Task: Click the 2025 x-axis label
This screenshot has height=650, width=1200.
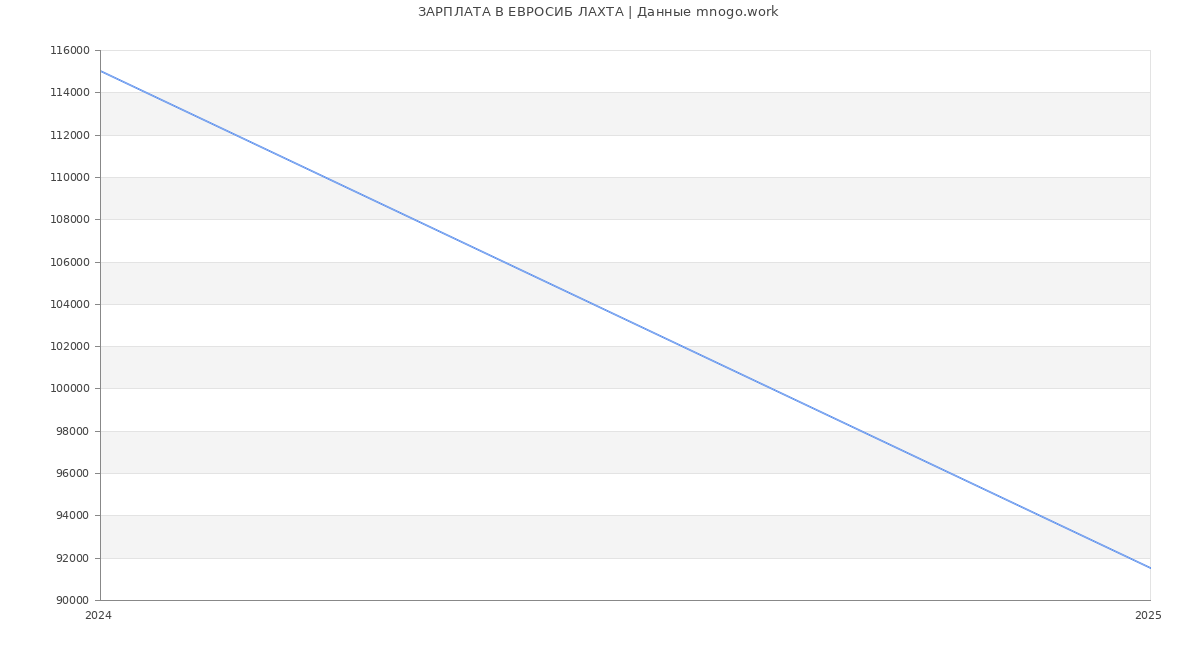Action: point(1148,616)
